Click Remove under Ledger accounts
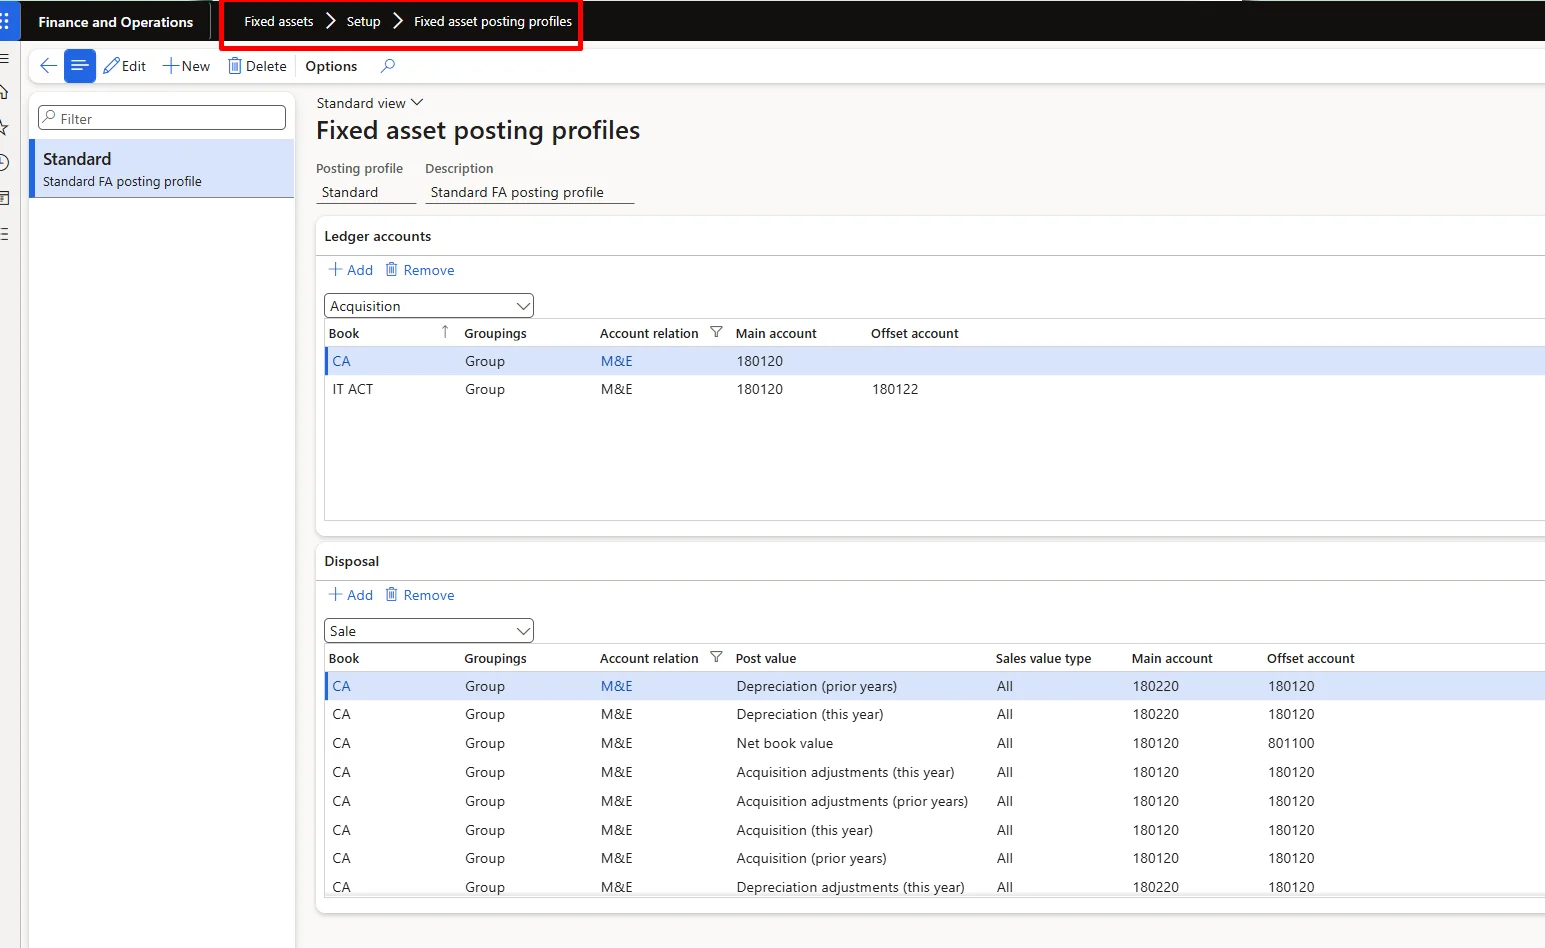 pyautogui.click(x=420, y=270)
